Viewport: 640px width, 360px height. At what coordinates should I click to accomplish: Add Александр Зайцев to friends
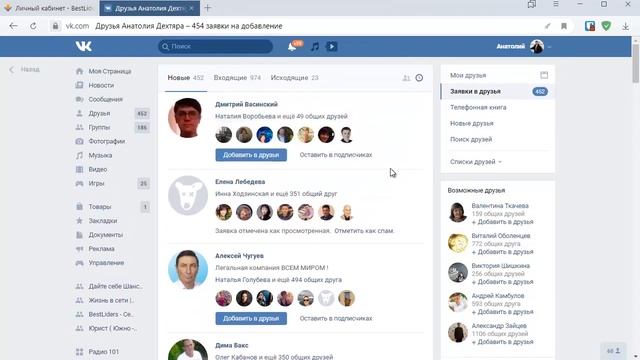(502, 342)
